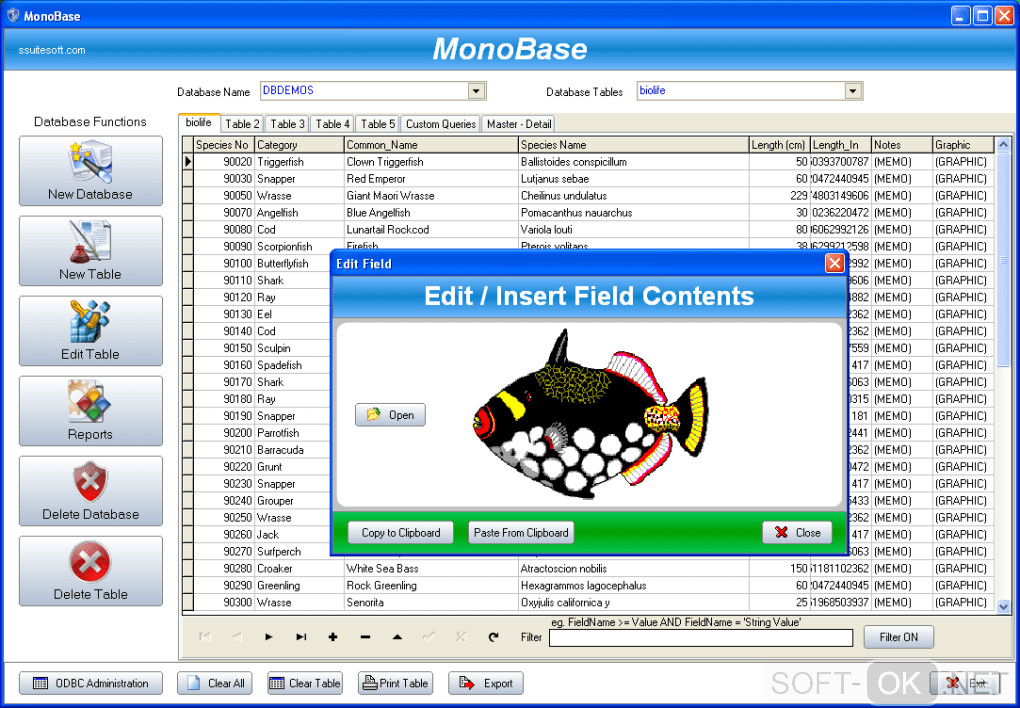Image resolution: width=1020 pixels, height=708 pixels.
Task: Click the Length (cm) column header
Action: click(780, 145)
